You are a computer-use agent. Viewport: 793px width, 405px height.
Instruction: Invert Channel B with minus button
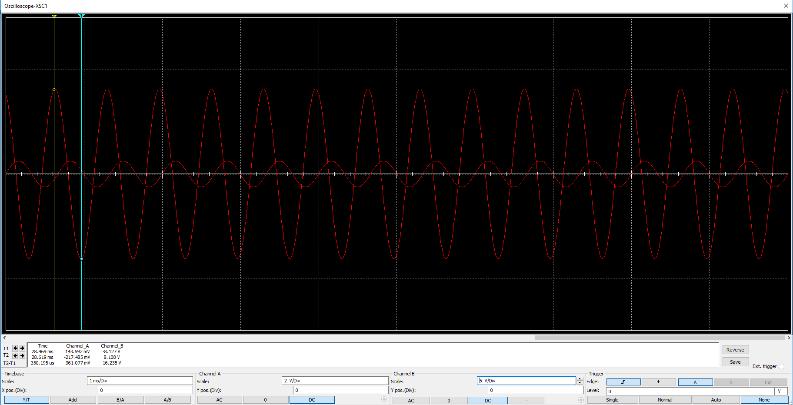526,400
